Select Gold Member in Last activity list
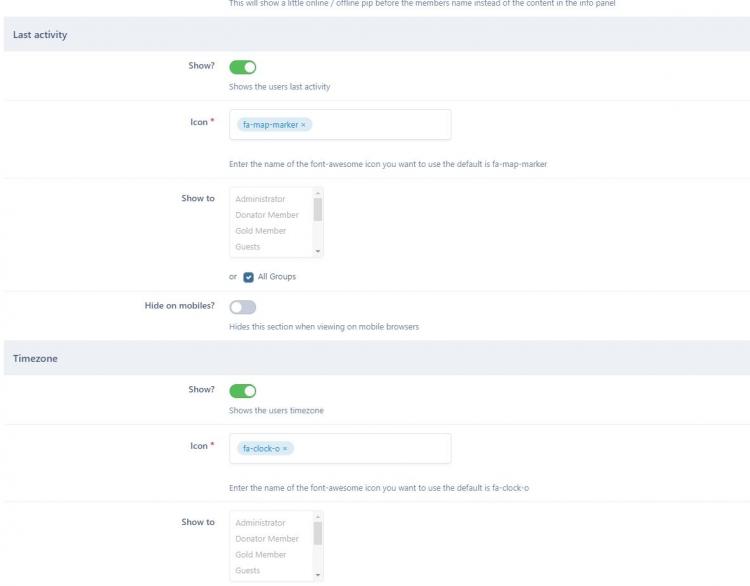This screenshot has width=750, height=586. pos(260,231)
